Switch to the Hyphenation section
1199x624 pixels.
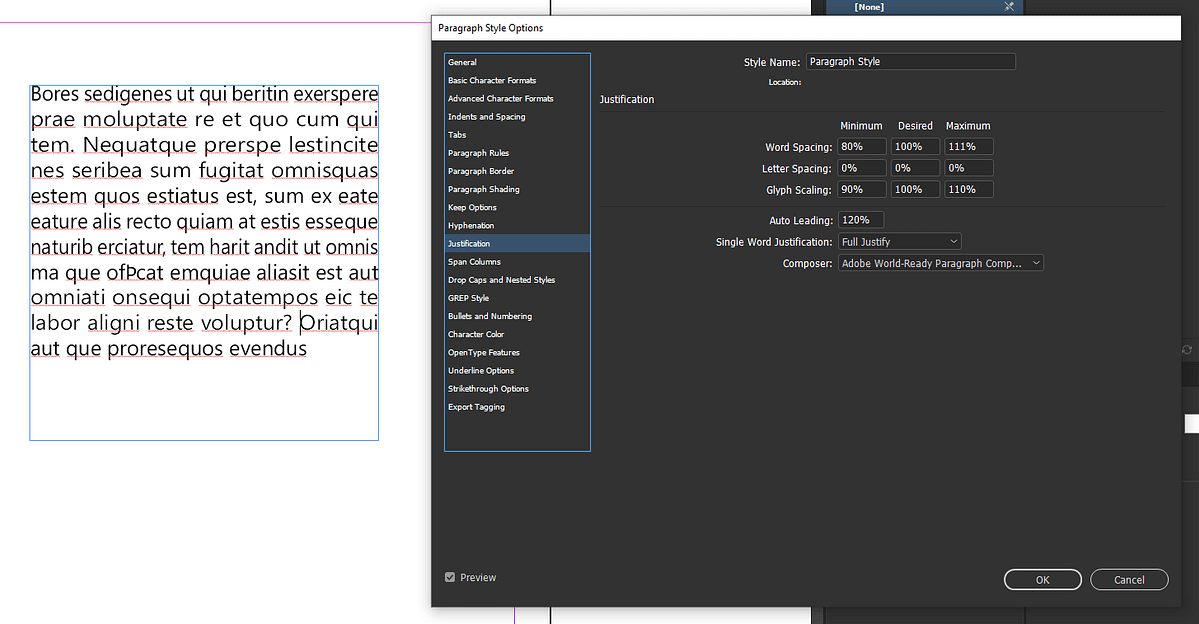click(x=471, y=226)
